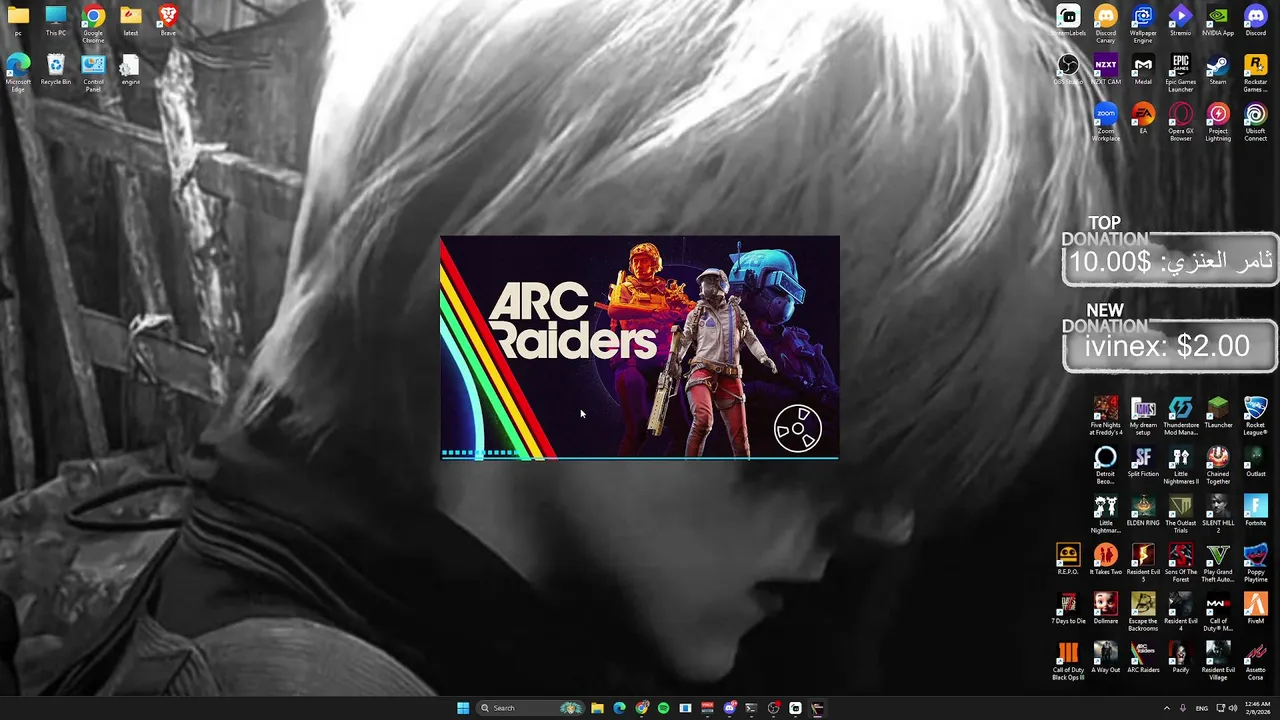
Task: Select the Outlast game icon
Action: (x=1255, y=462)
